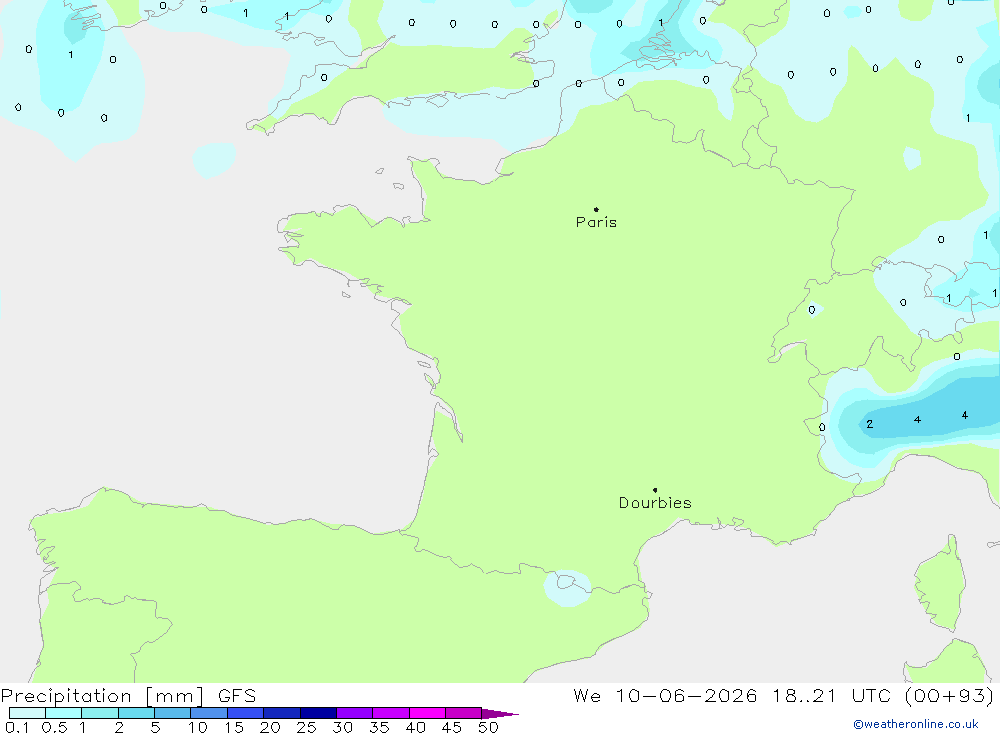
Task: Click the legend scale number 50
Action: coord(488,727)
